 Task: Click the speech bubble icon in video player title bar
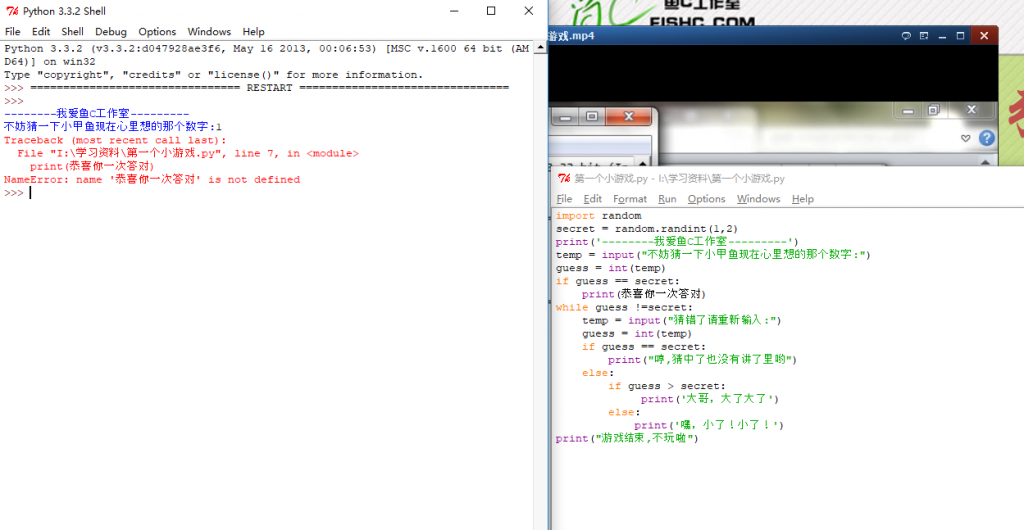(x=906, y=36)
